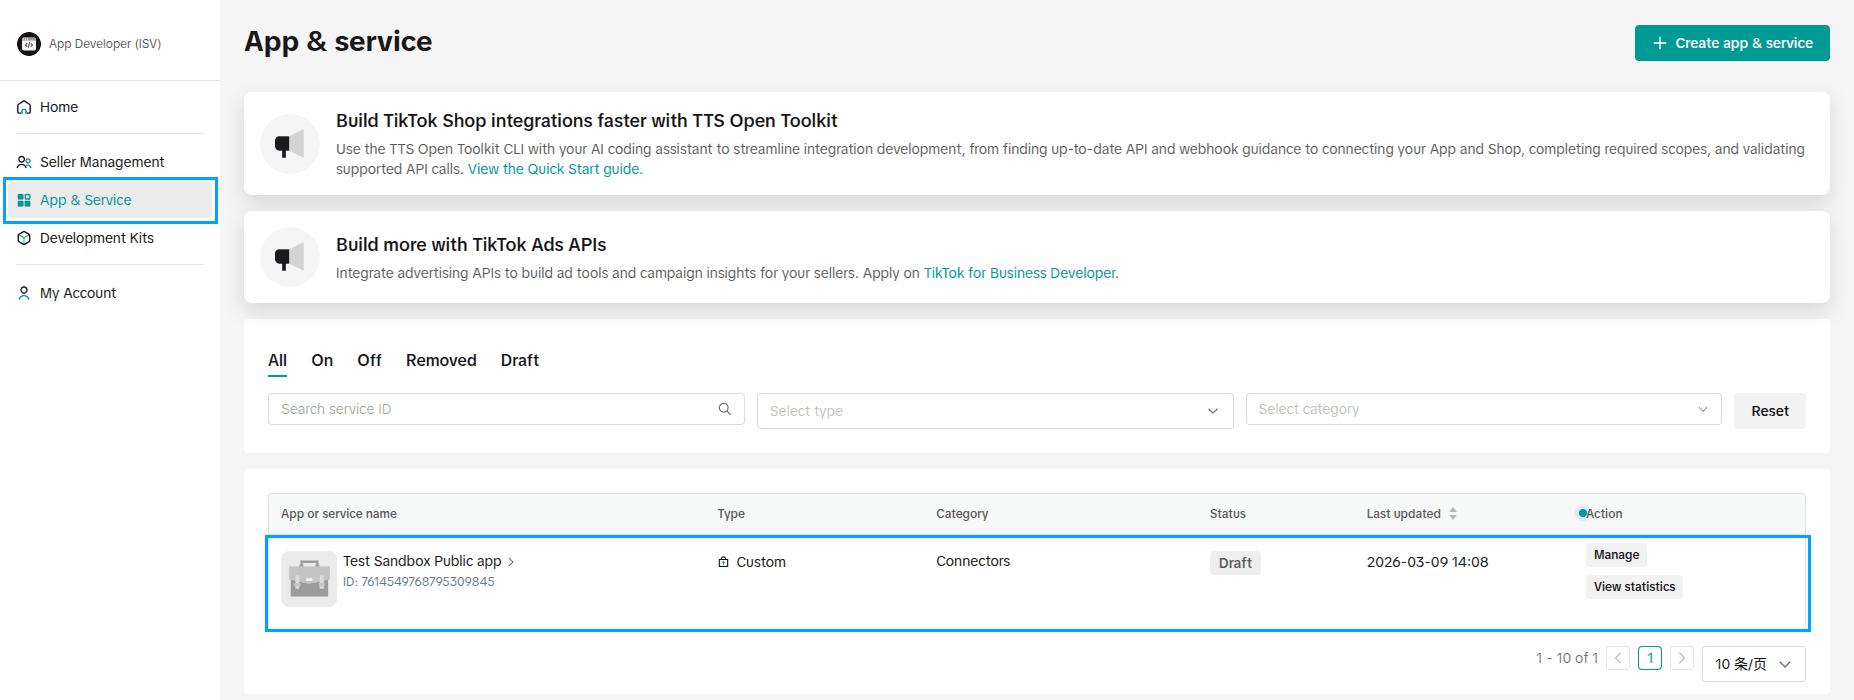Click the Test Sandbox Public app briefcase thumbnail

point(309,579)
